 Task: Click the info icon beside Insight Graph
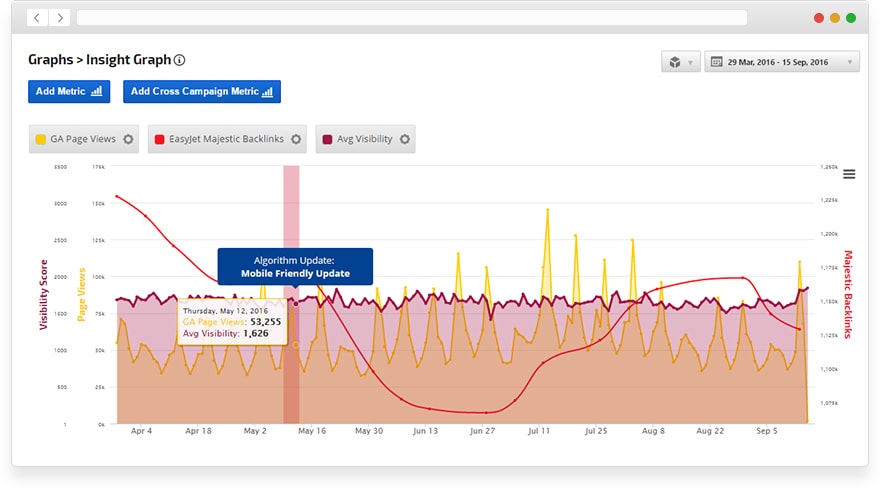click(180, 60)
